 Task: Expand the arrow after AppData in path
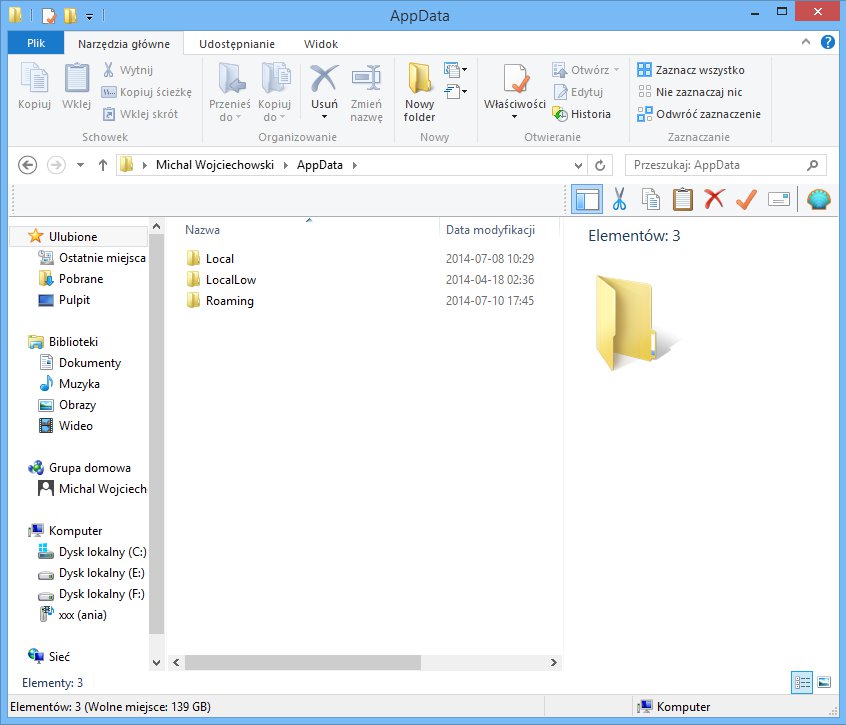point(354,165)
